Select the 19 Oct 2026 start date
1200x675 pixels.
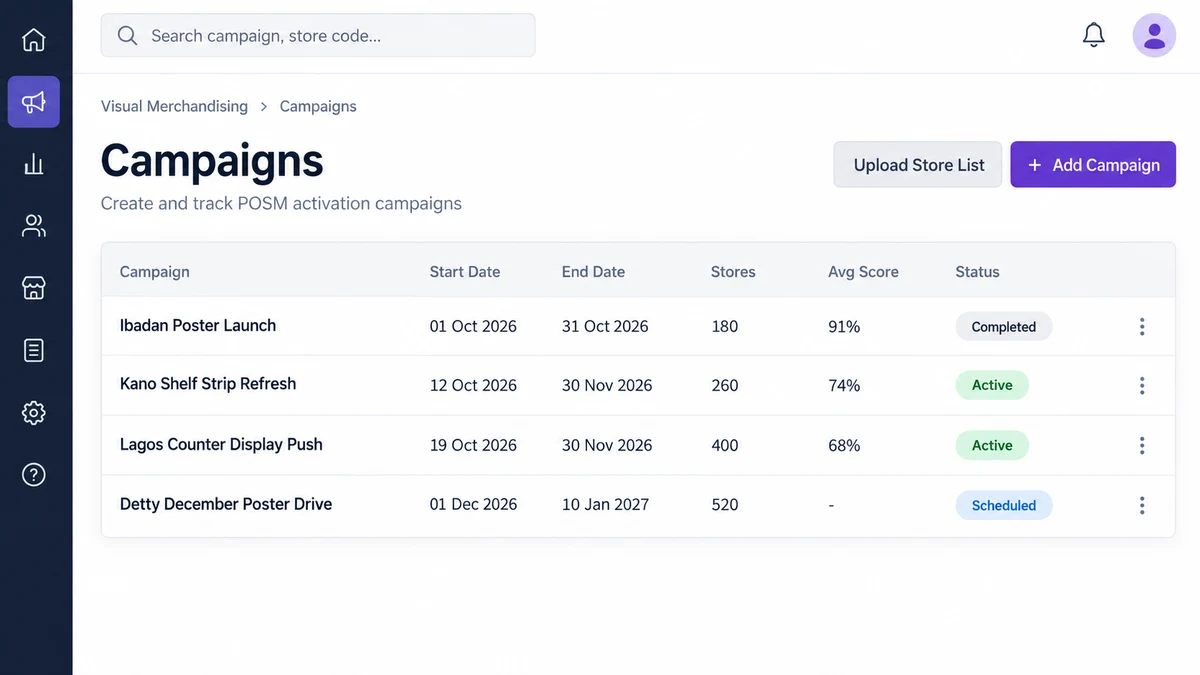point(473,445)
